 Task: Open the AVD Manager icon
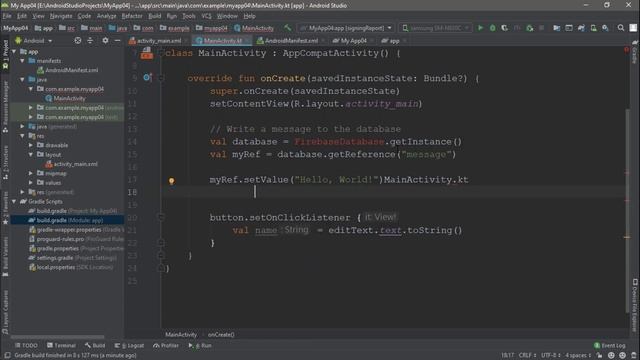(x=593, y=28)
